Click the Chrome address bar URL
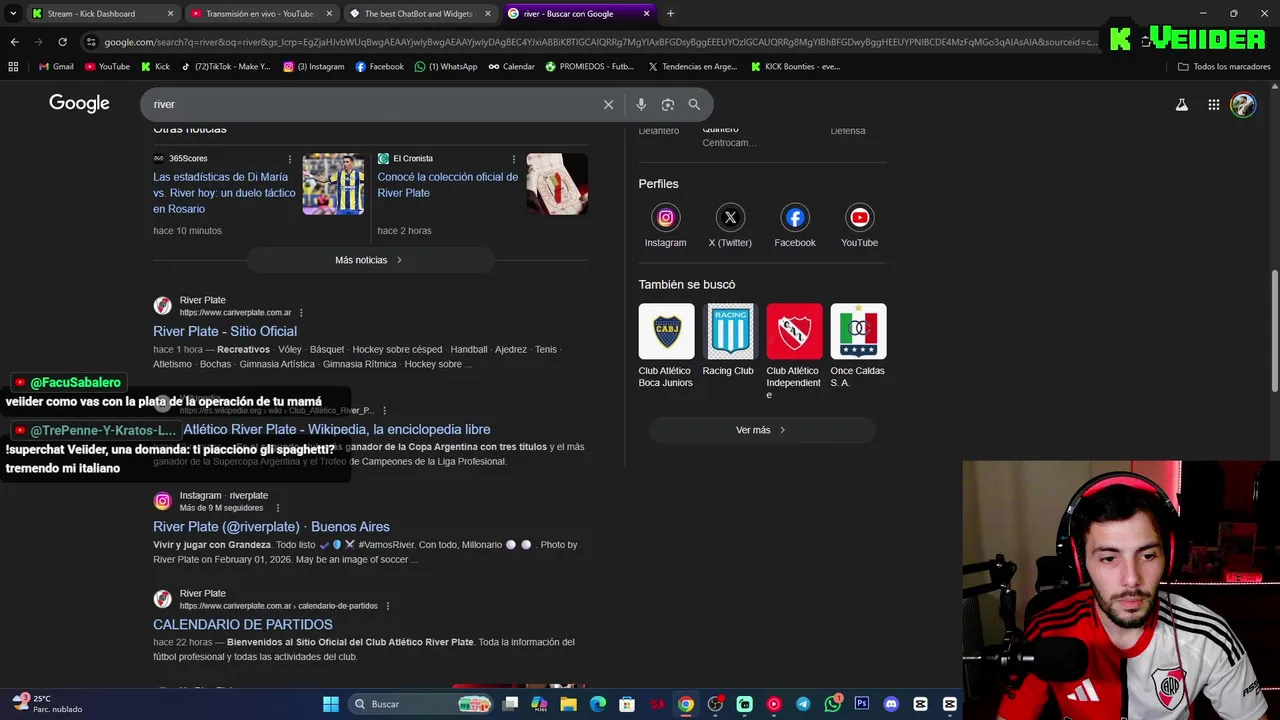This screenshot has width=1280, height=720. pyautogui.click(x=600, y=42)
